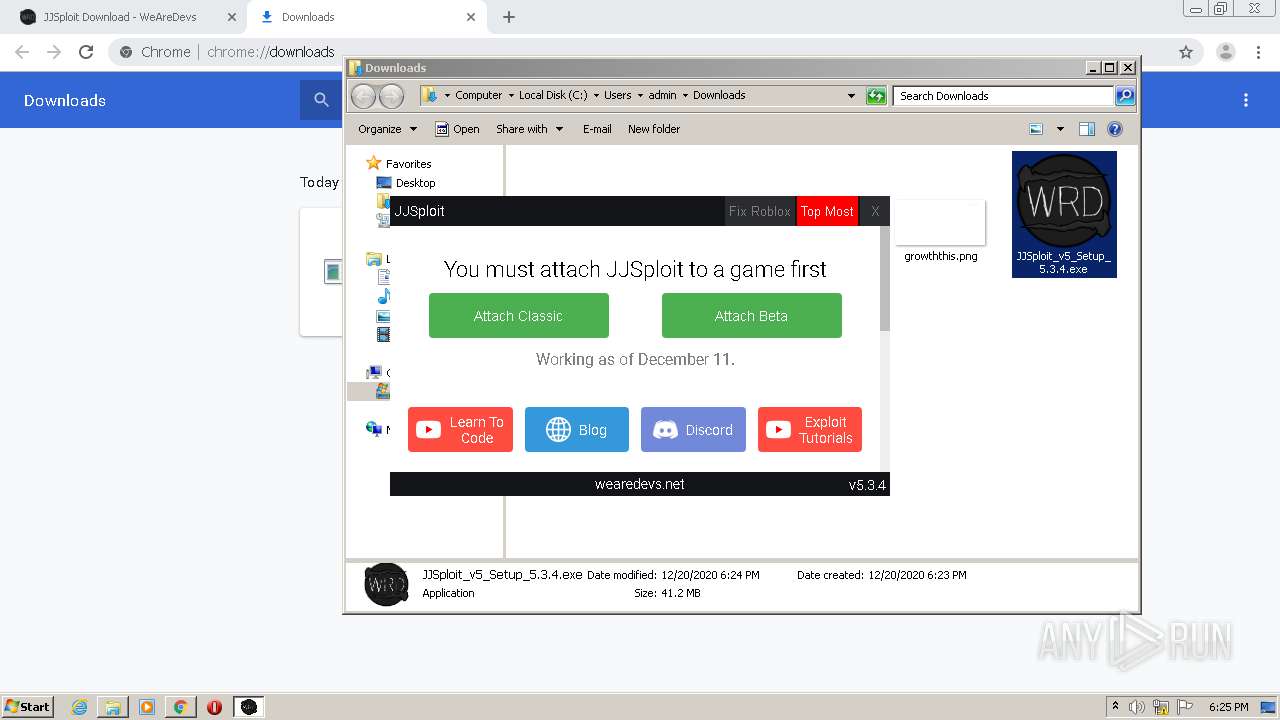Click the Explorer forward arrow button

[x=392, y=96]
